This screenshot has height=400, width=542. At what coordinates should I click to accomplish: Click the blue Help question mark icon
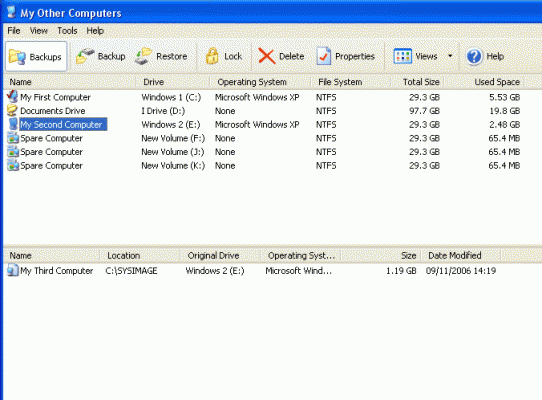coord(474,56)
